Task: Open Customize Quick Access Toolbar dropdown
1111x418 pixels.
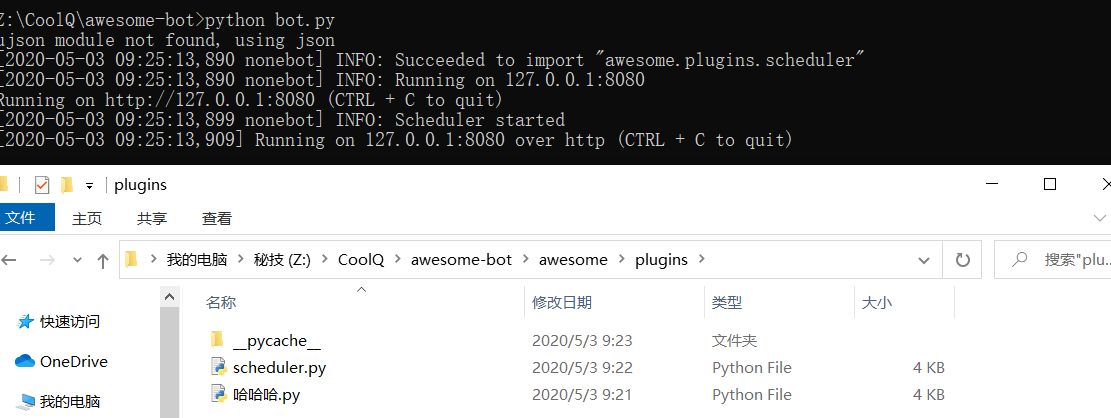Action: 89,185
